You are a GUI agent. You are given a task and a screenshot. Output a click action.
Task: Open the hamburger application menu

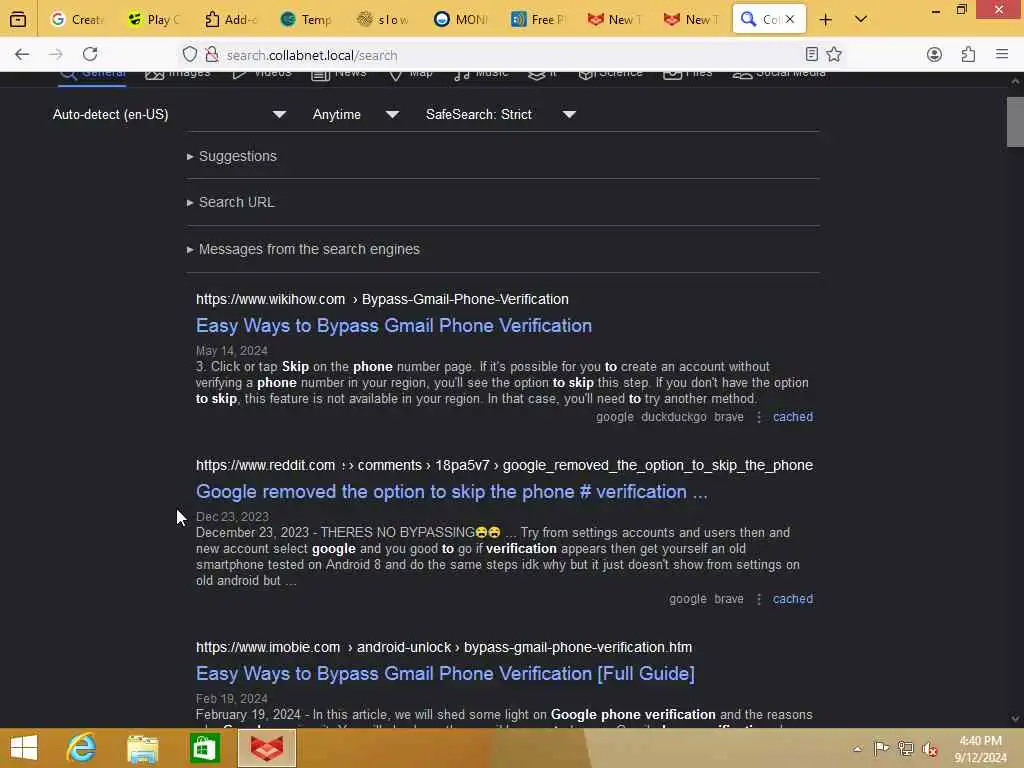coord(1002,54)
